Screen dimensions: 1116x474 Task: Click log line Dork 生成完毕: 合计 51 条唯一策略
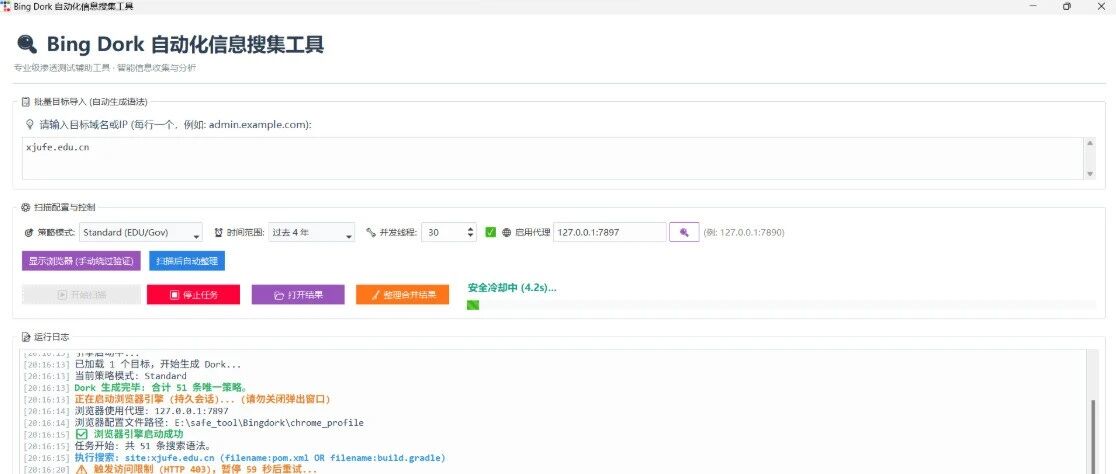[x=161, y=388]
